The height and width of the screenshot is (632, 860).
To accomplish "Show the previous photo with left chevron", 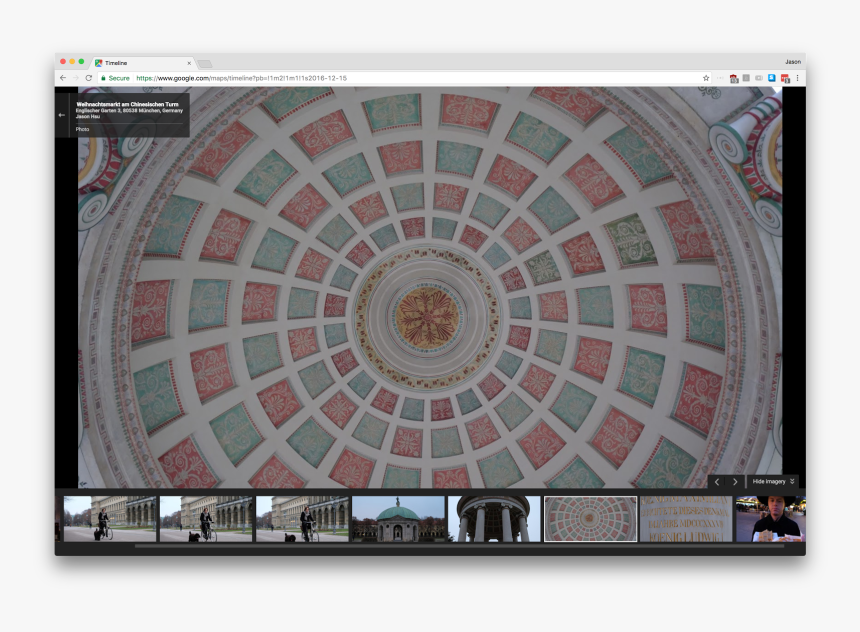I will tap(717, 482).
